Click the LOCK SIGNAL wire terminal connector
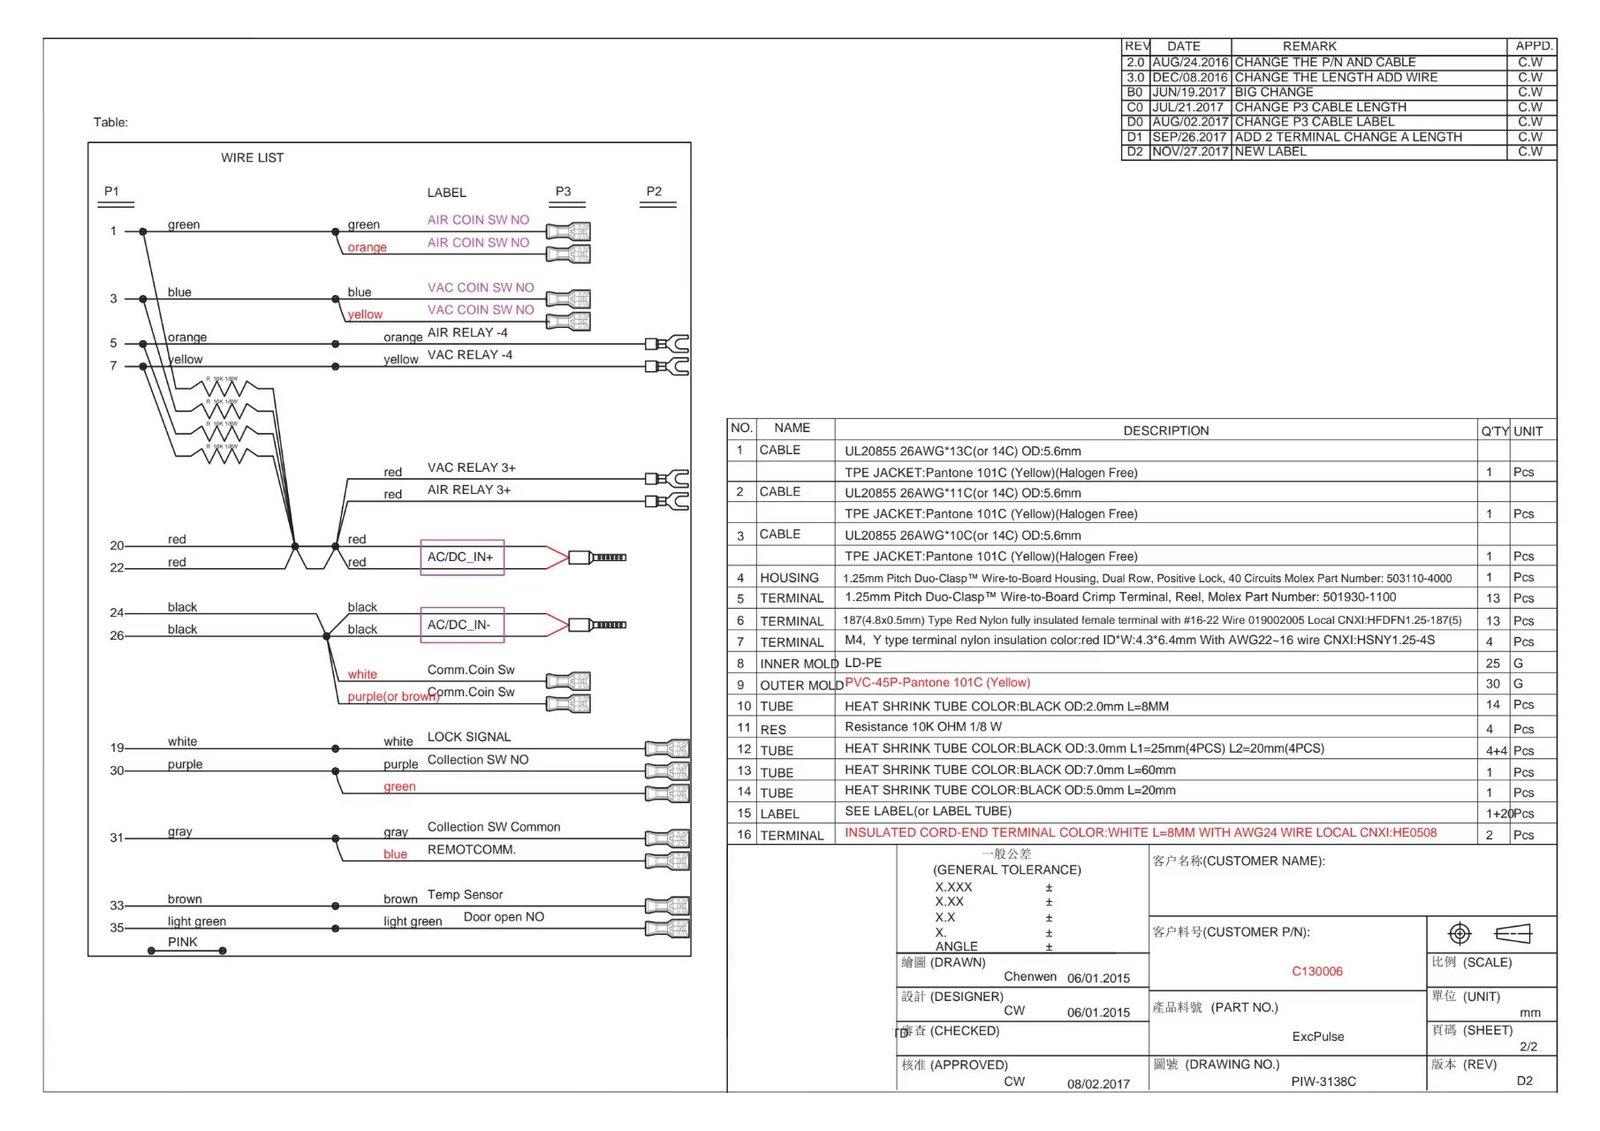1600x1131 pixels. (667, 748)
